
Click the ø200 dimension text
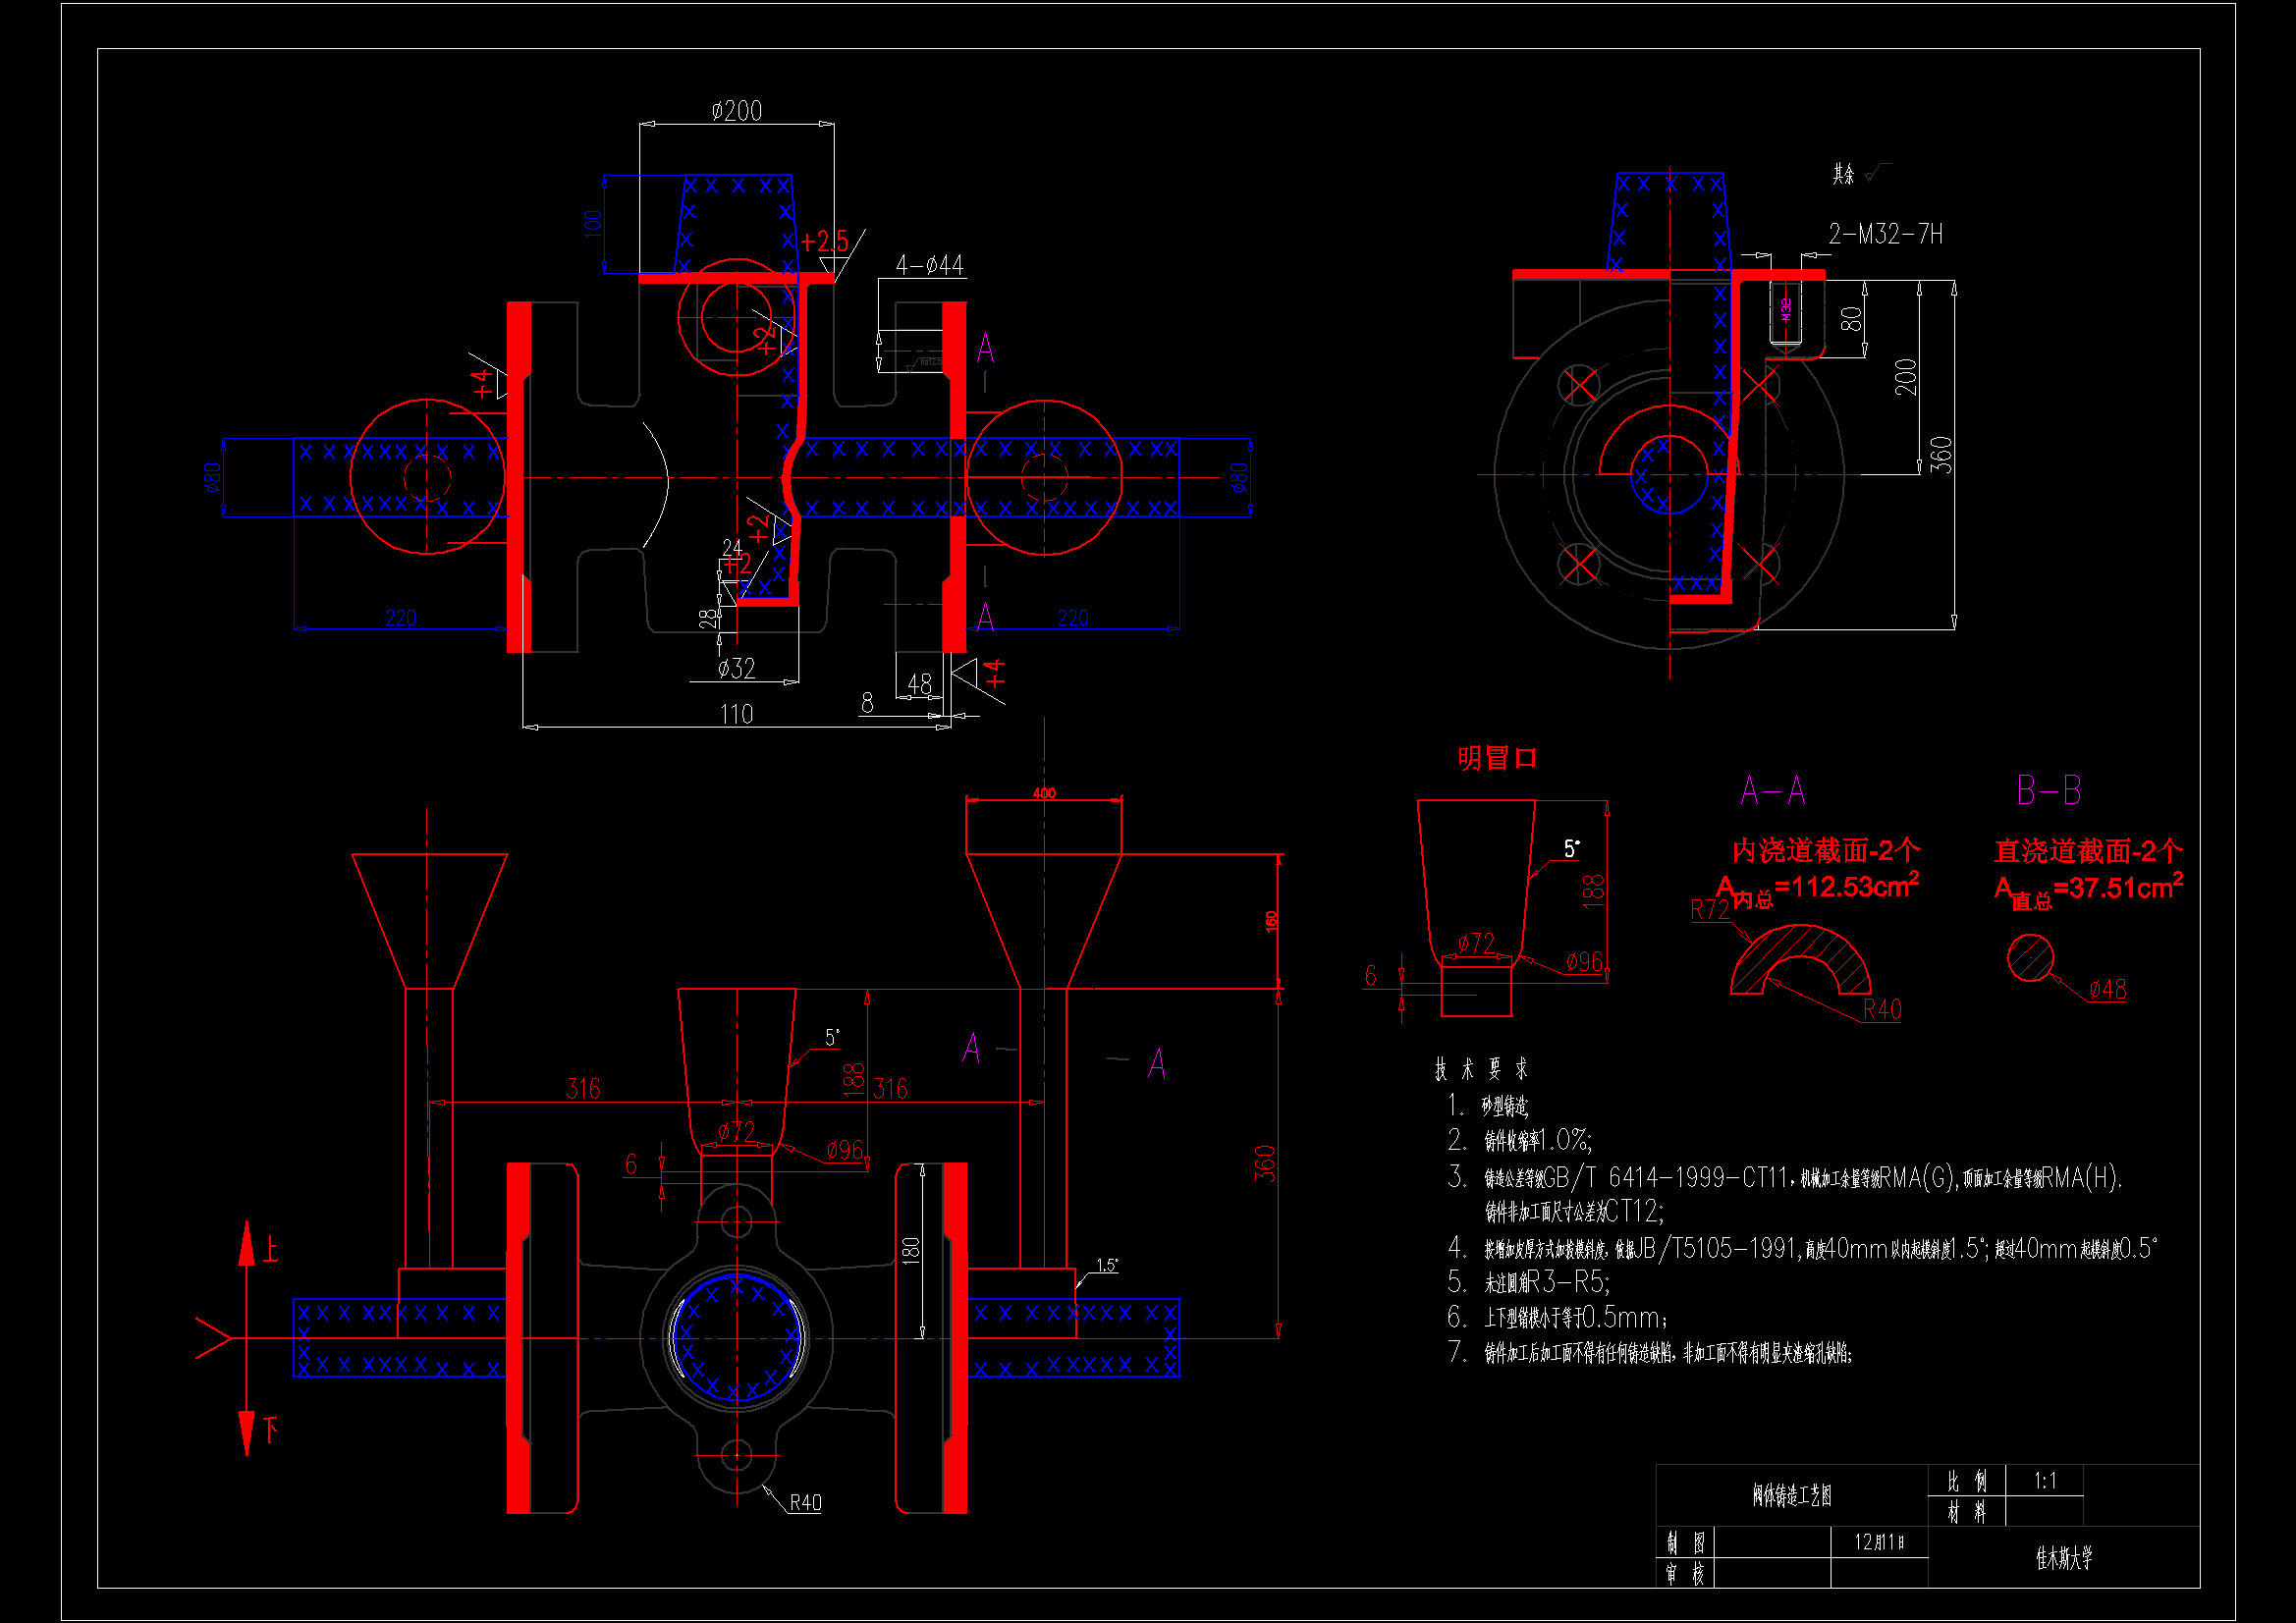tap(736, 111)
